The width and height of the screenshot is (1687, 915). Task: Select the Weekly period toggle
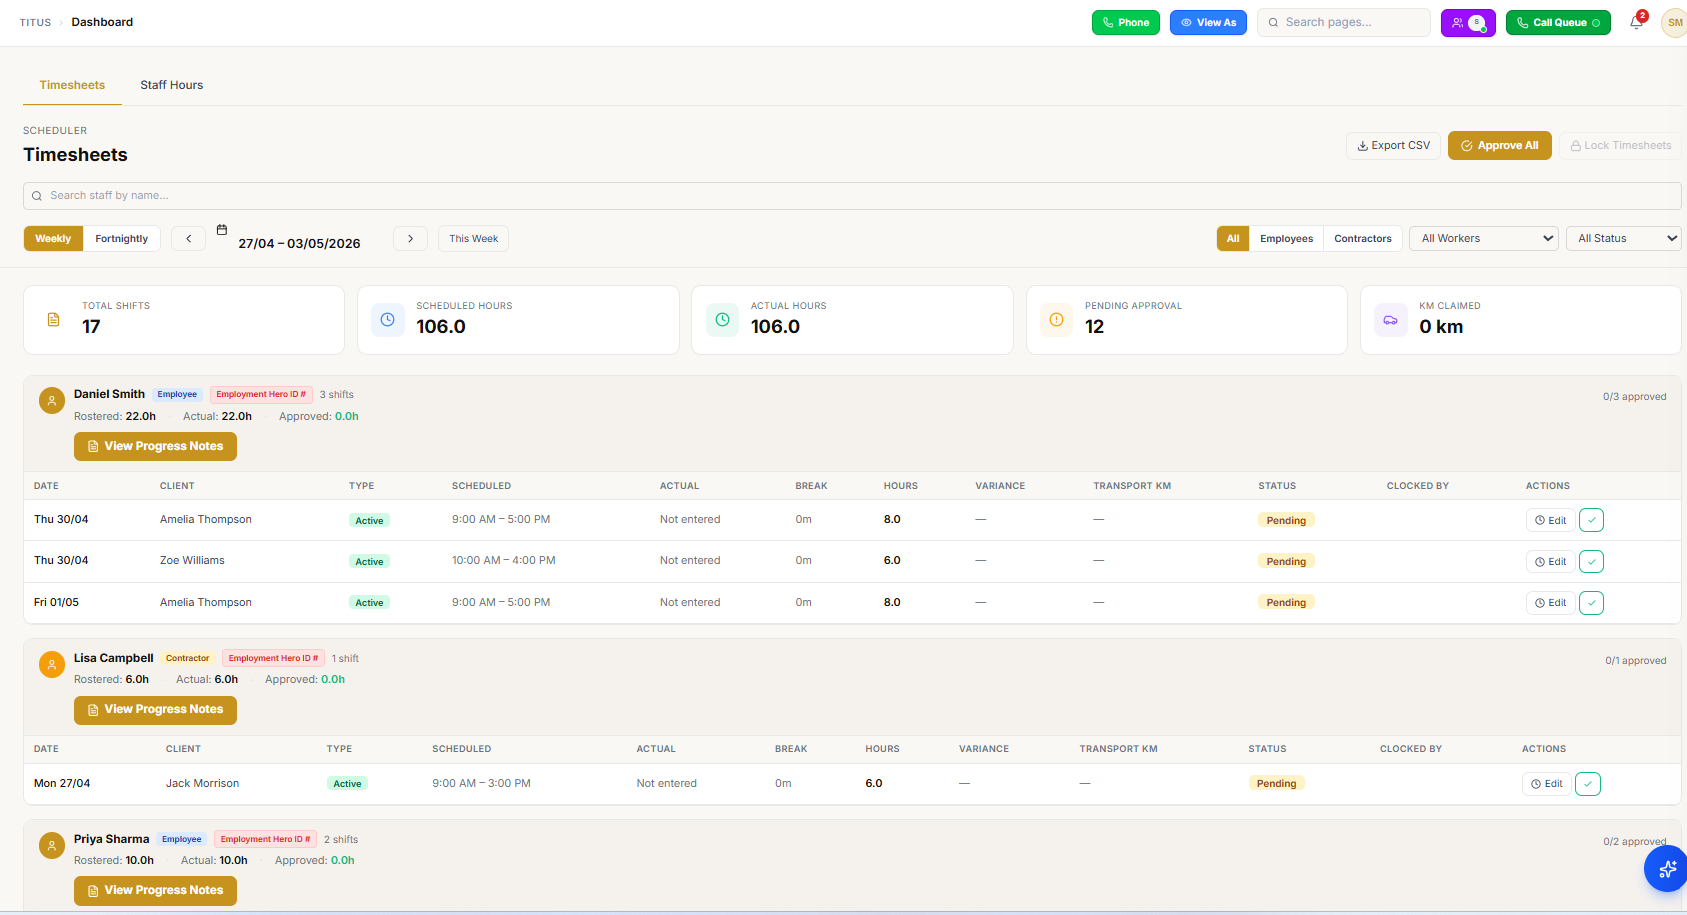(x=53, y=239)
